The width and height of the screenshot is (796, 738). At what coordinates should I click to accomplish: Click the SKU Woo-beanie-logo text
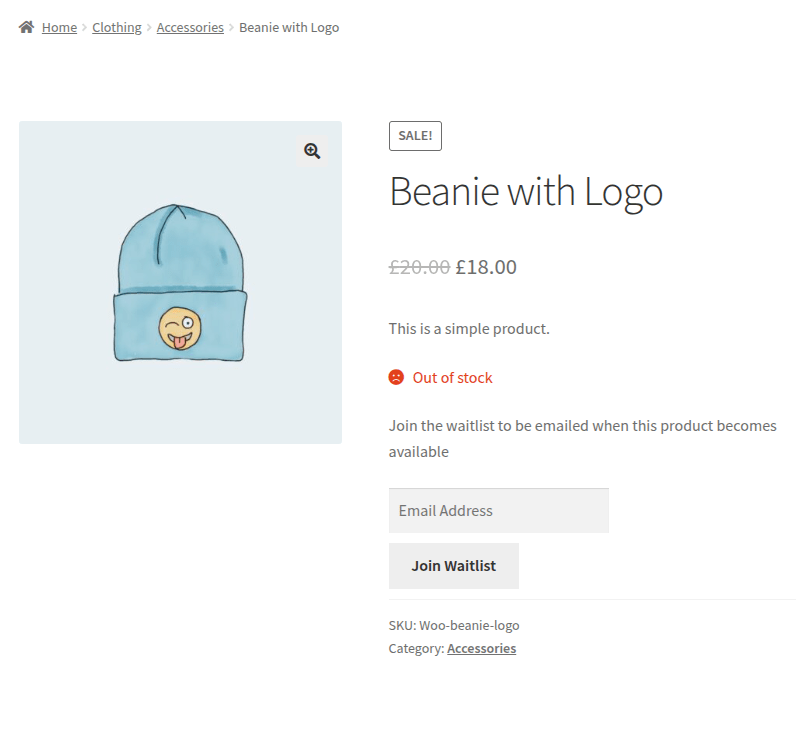(x=454, y=625)
